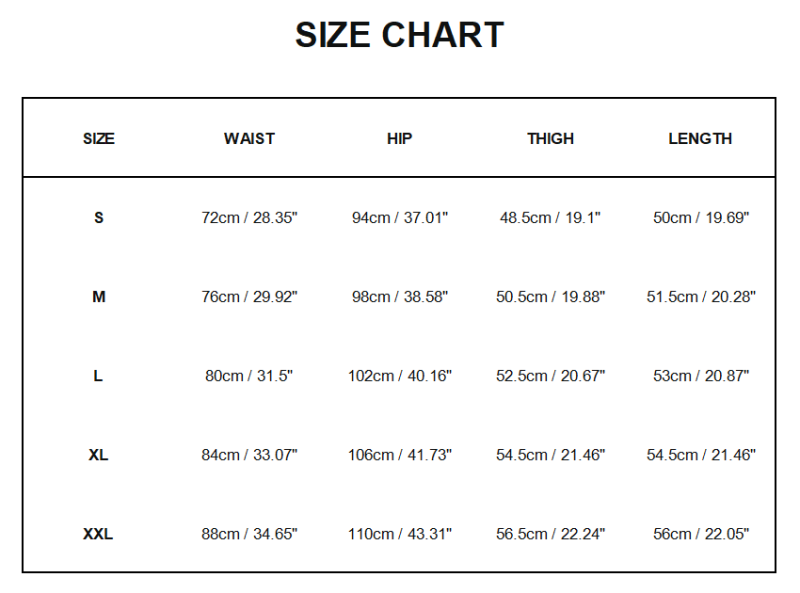Select the 98cm / 38.58" hip value
Viewport: 800px width, 593px height.
click(399, 297)
